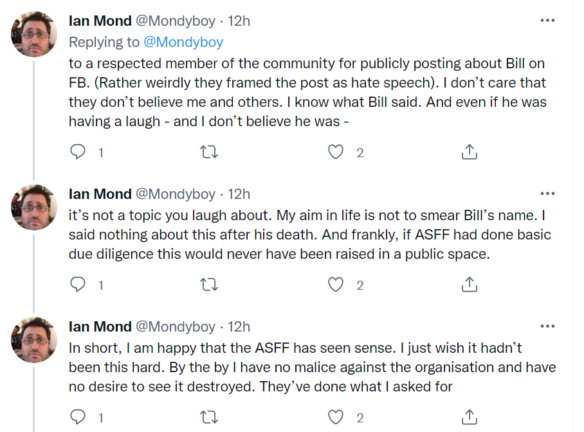This screenshot has height=432, width=584.
Task: Retweet the tweet about ASFF seeing sense
Action: pyautogui.click(x=209, y=417)
